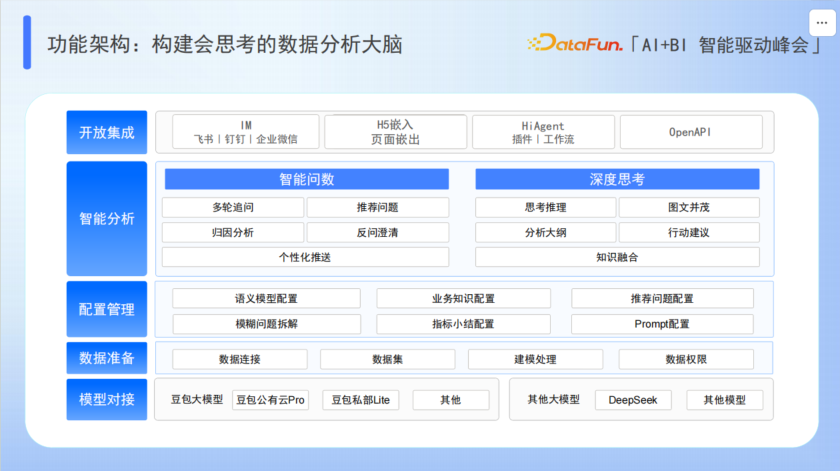Screen dimensions: 840x471
Task: Click the 反问澄清 cell
Action: click(378, 233)
